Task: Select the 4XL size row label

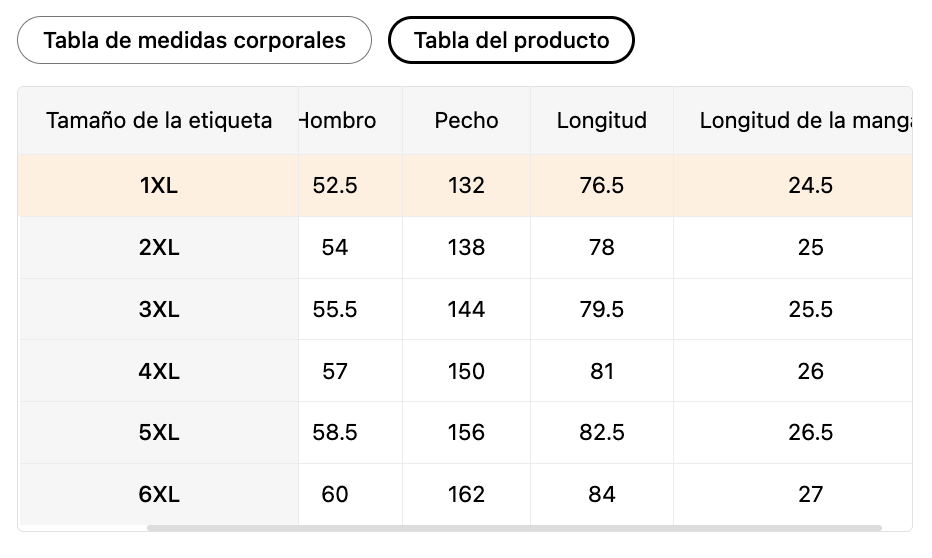Action: coord(159,371)
